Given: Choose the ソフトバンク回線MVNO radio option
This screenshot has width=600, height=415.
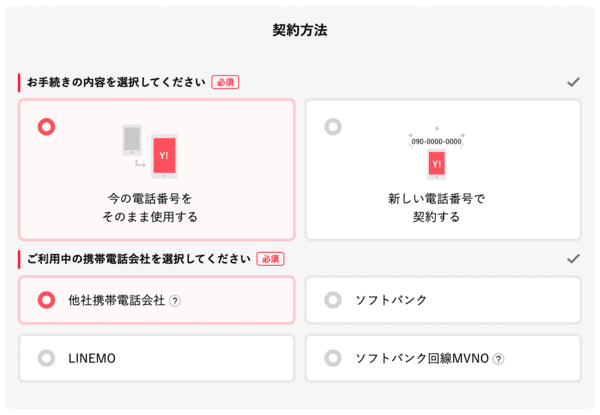Looking at the screenshot, I should coord(333,358).
